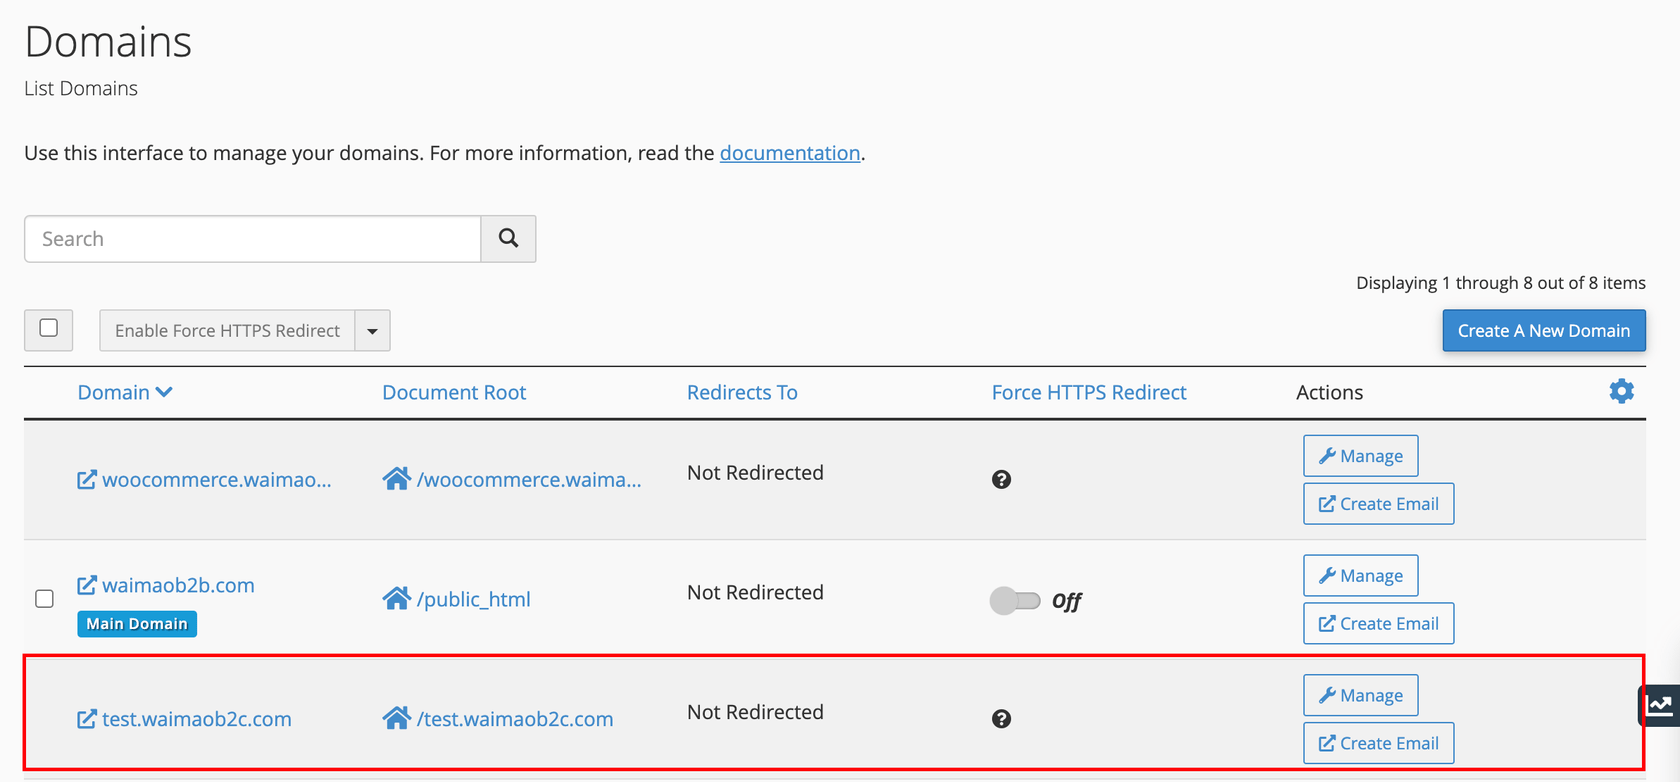Sort by Document Root column
Image resolution: width=1680 pixels, height=782 pixels.
coord(454,393)
